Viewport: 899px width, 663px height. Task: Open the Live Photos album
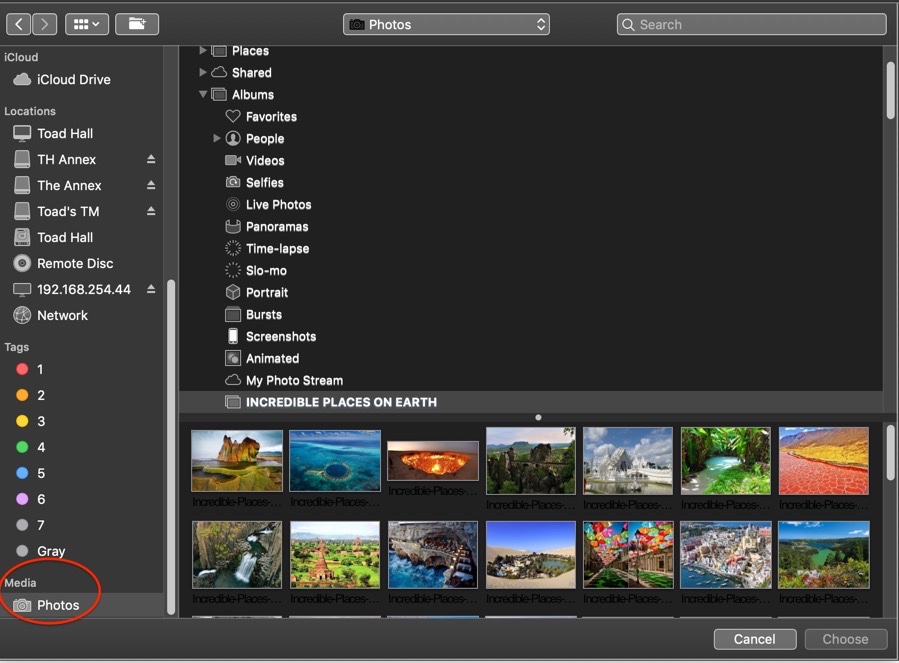278,204
